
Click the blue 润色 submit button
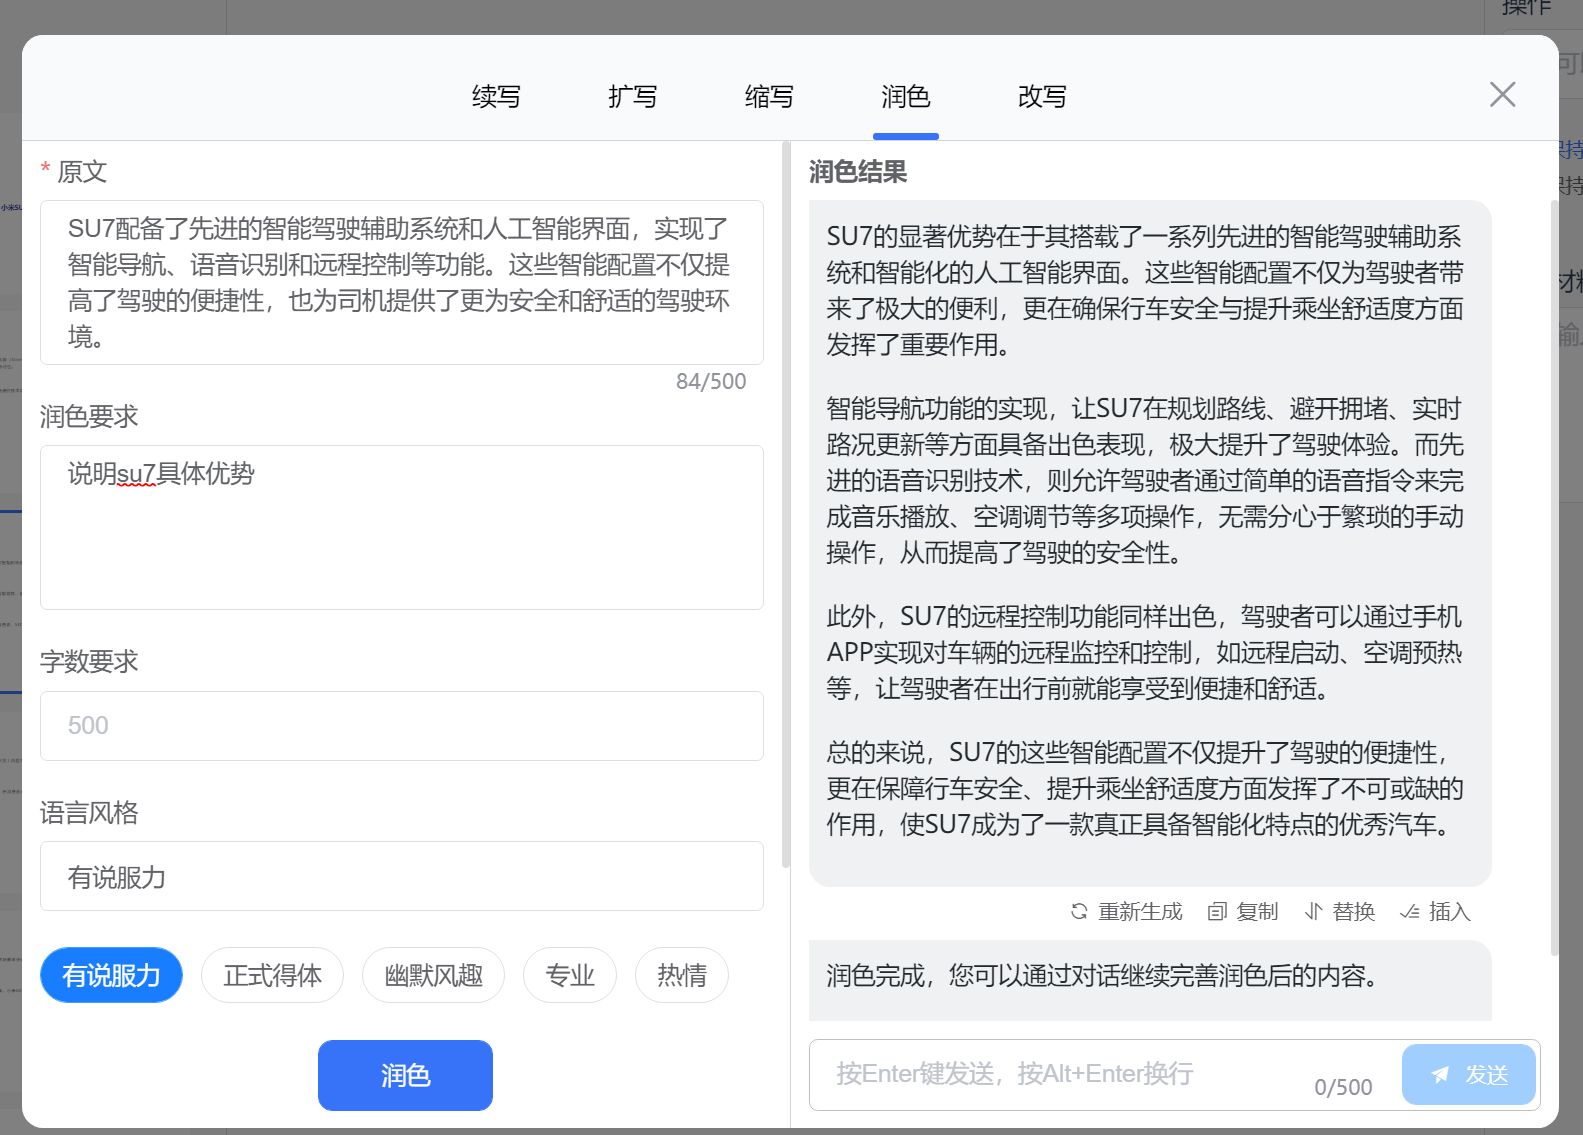pos(405,1075)
